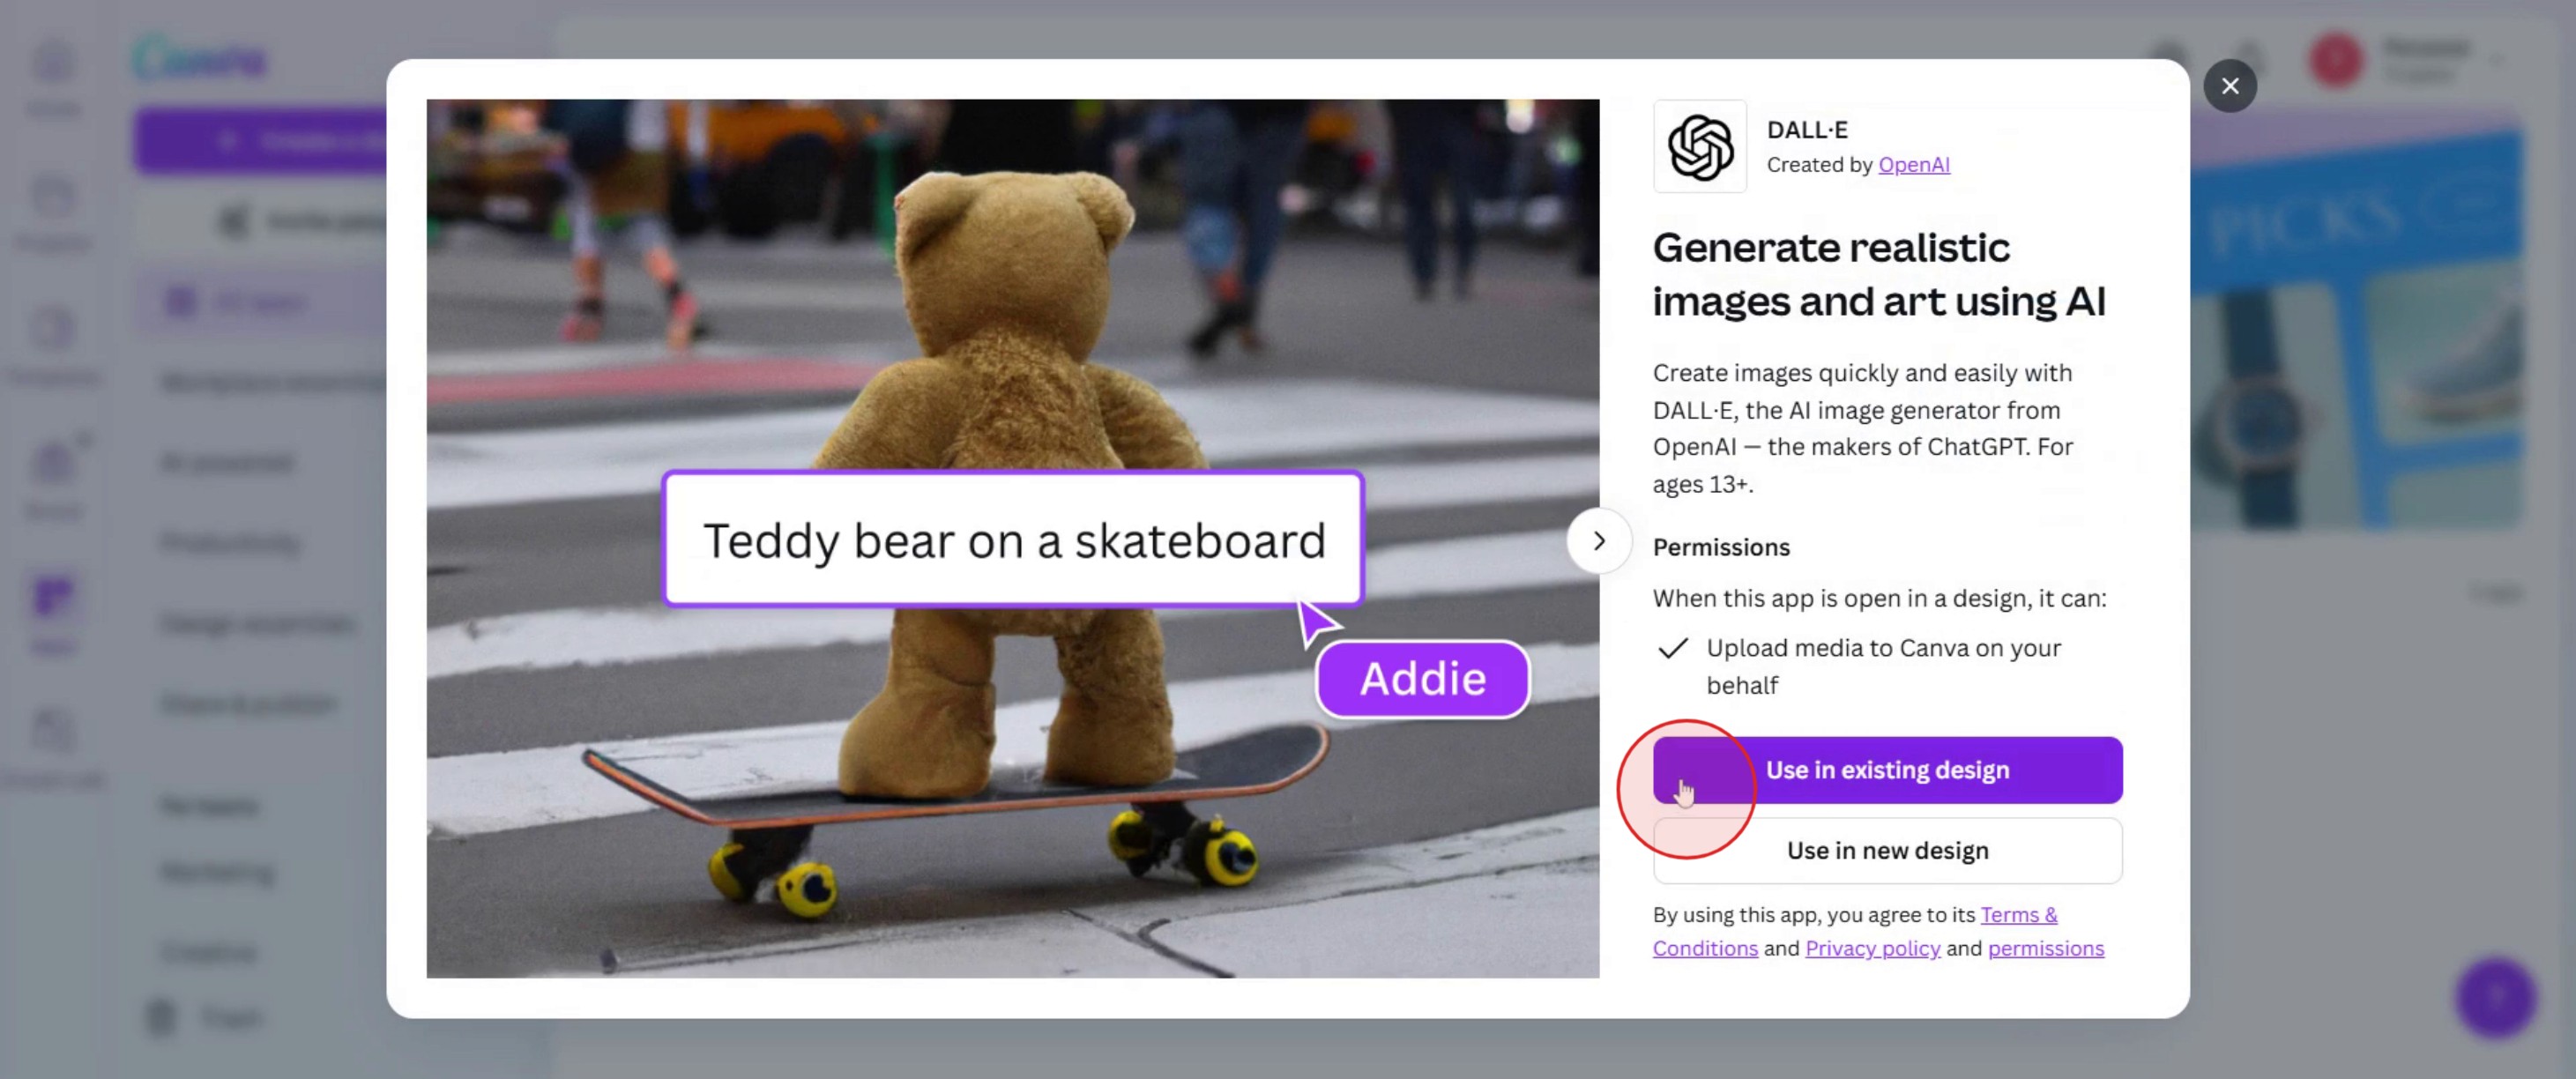This screenshot has height=1079, width=2576.
Task: Click the Teddy bear on a skateboard prompt box
Action: coord(1013,540)
